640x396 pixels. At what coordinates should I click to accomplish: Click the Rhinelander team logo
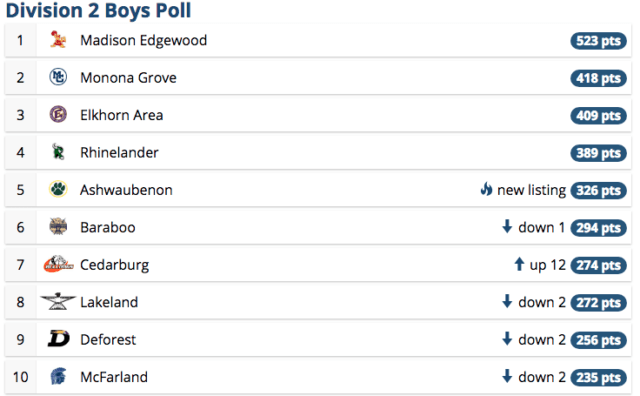tap(58, 152)
